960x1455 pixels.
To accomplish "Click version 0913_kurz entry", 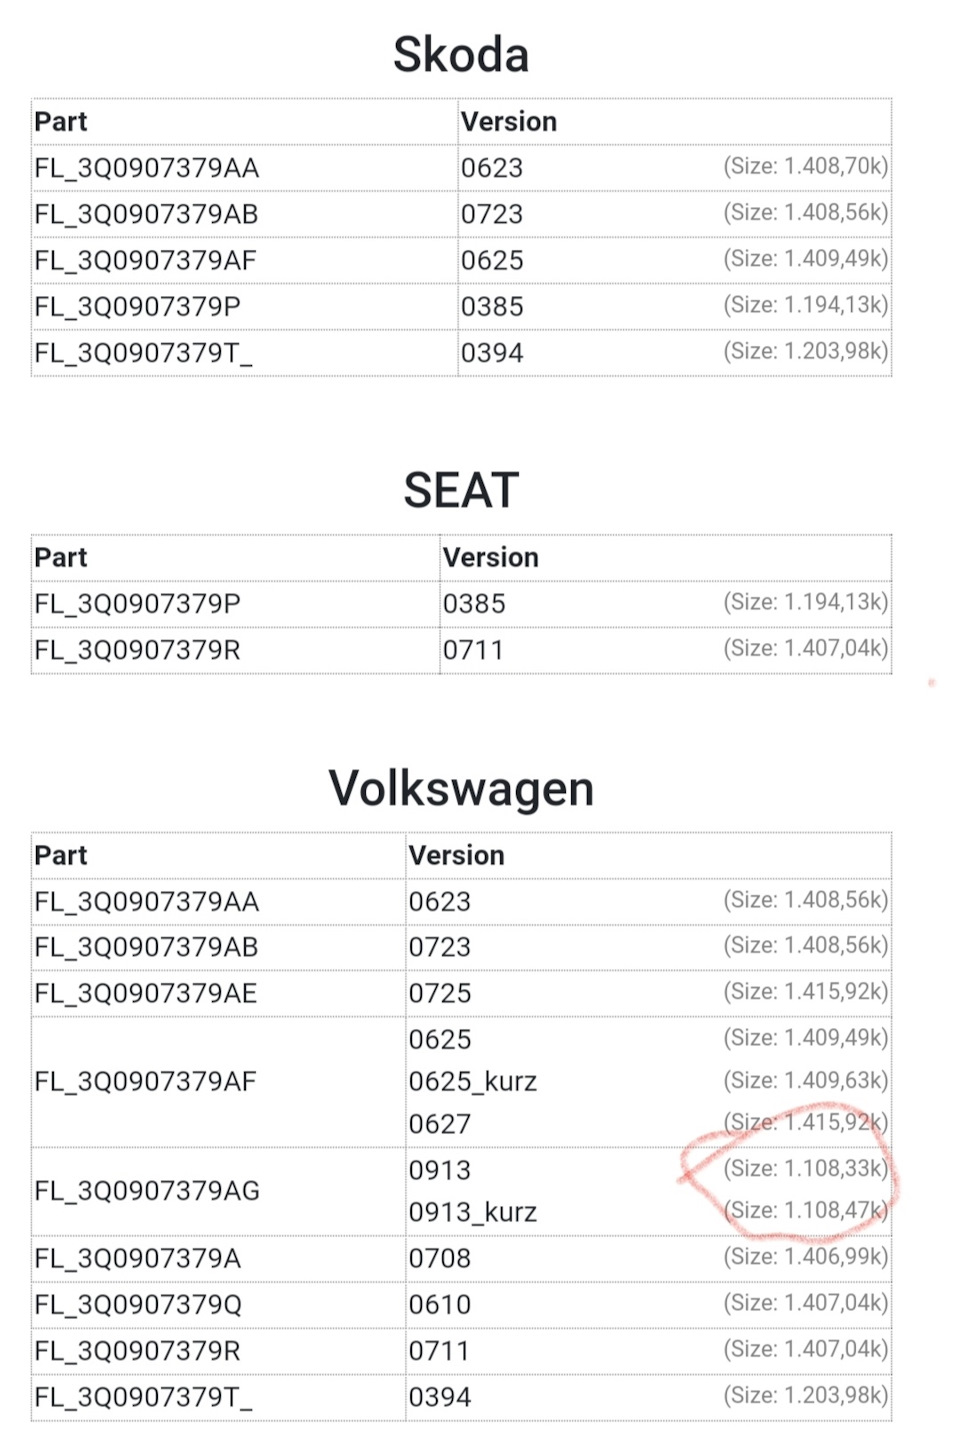I will [473, 1212].
